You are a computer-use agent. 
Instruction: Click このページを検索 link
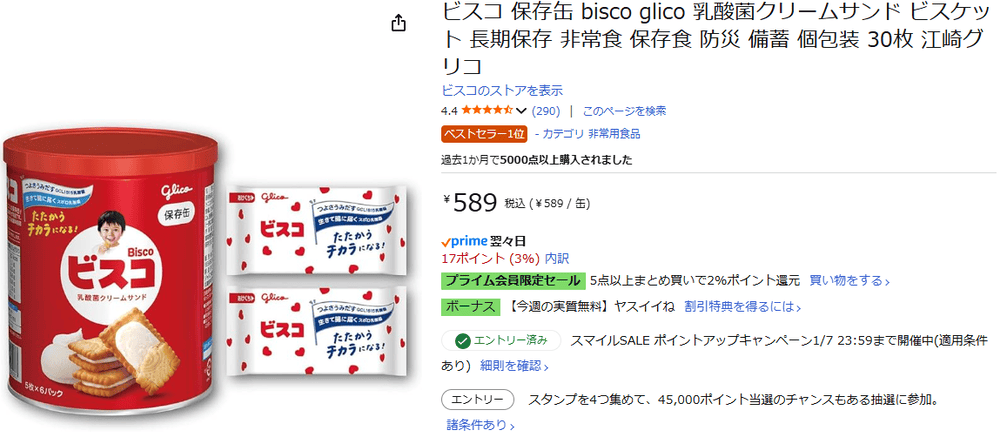point(624,110)
